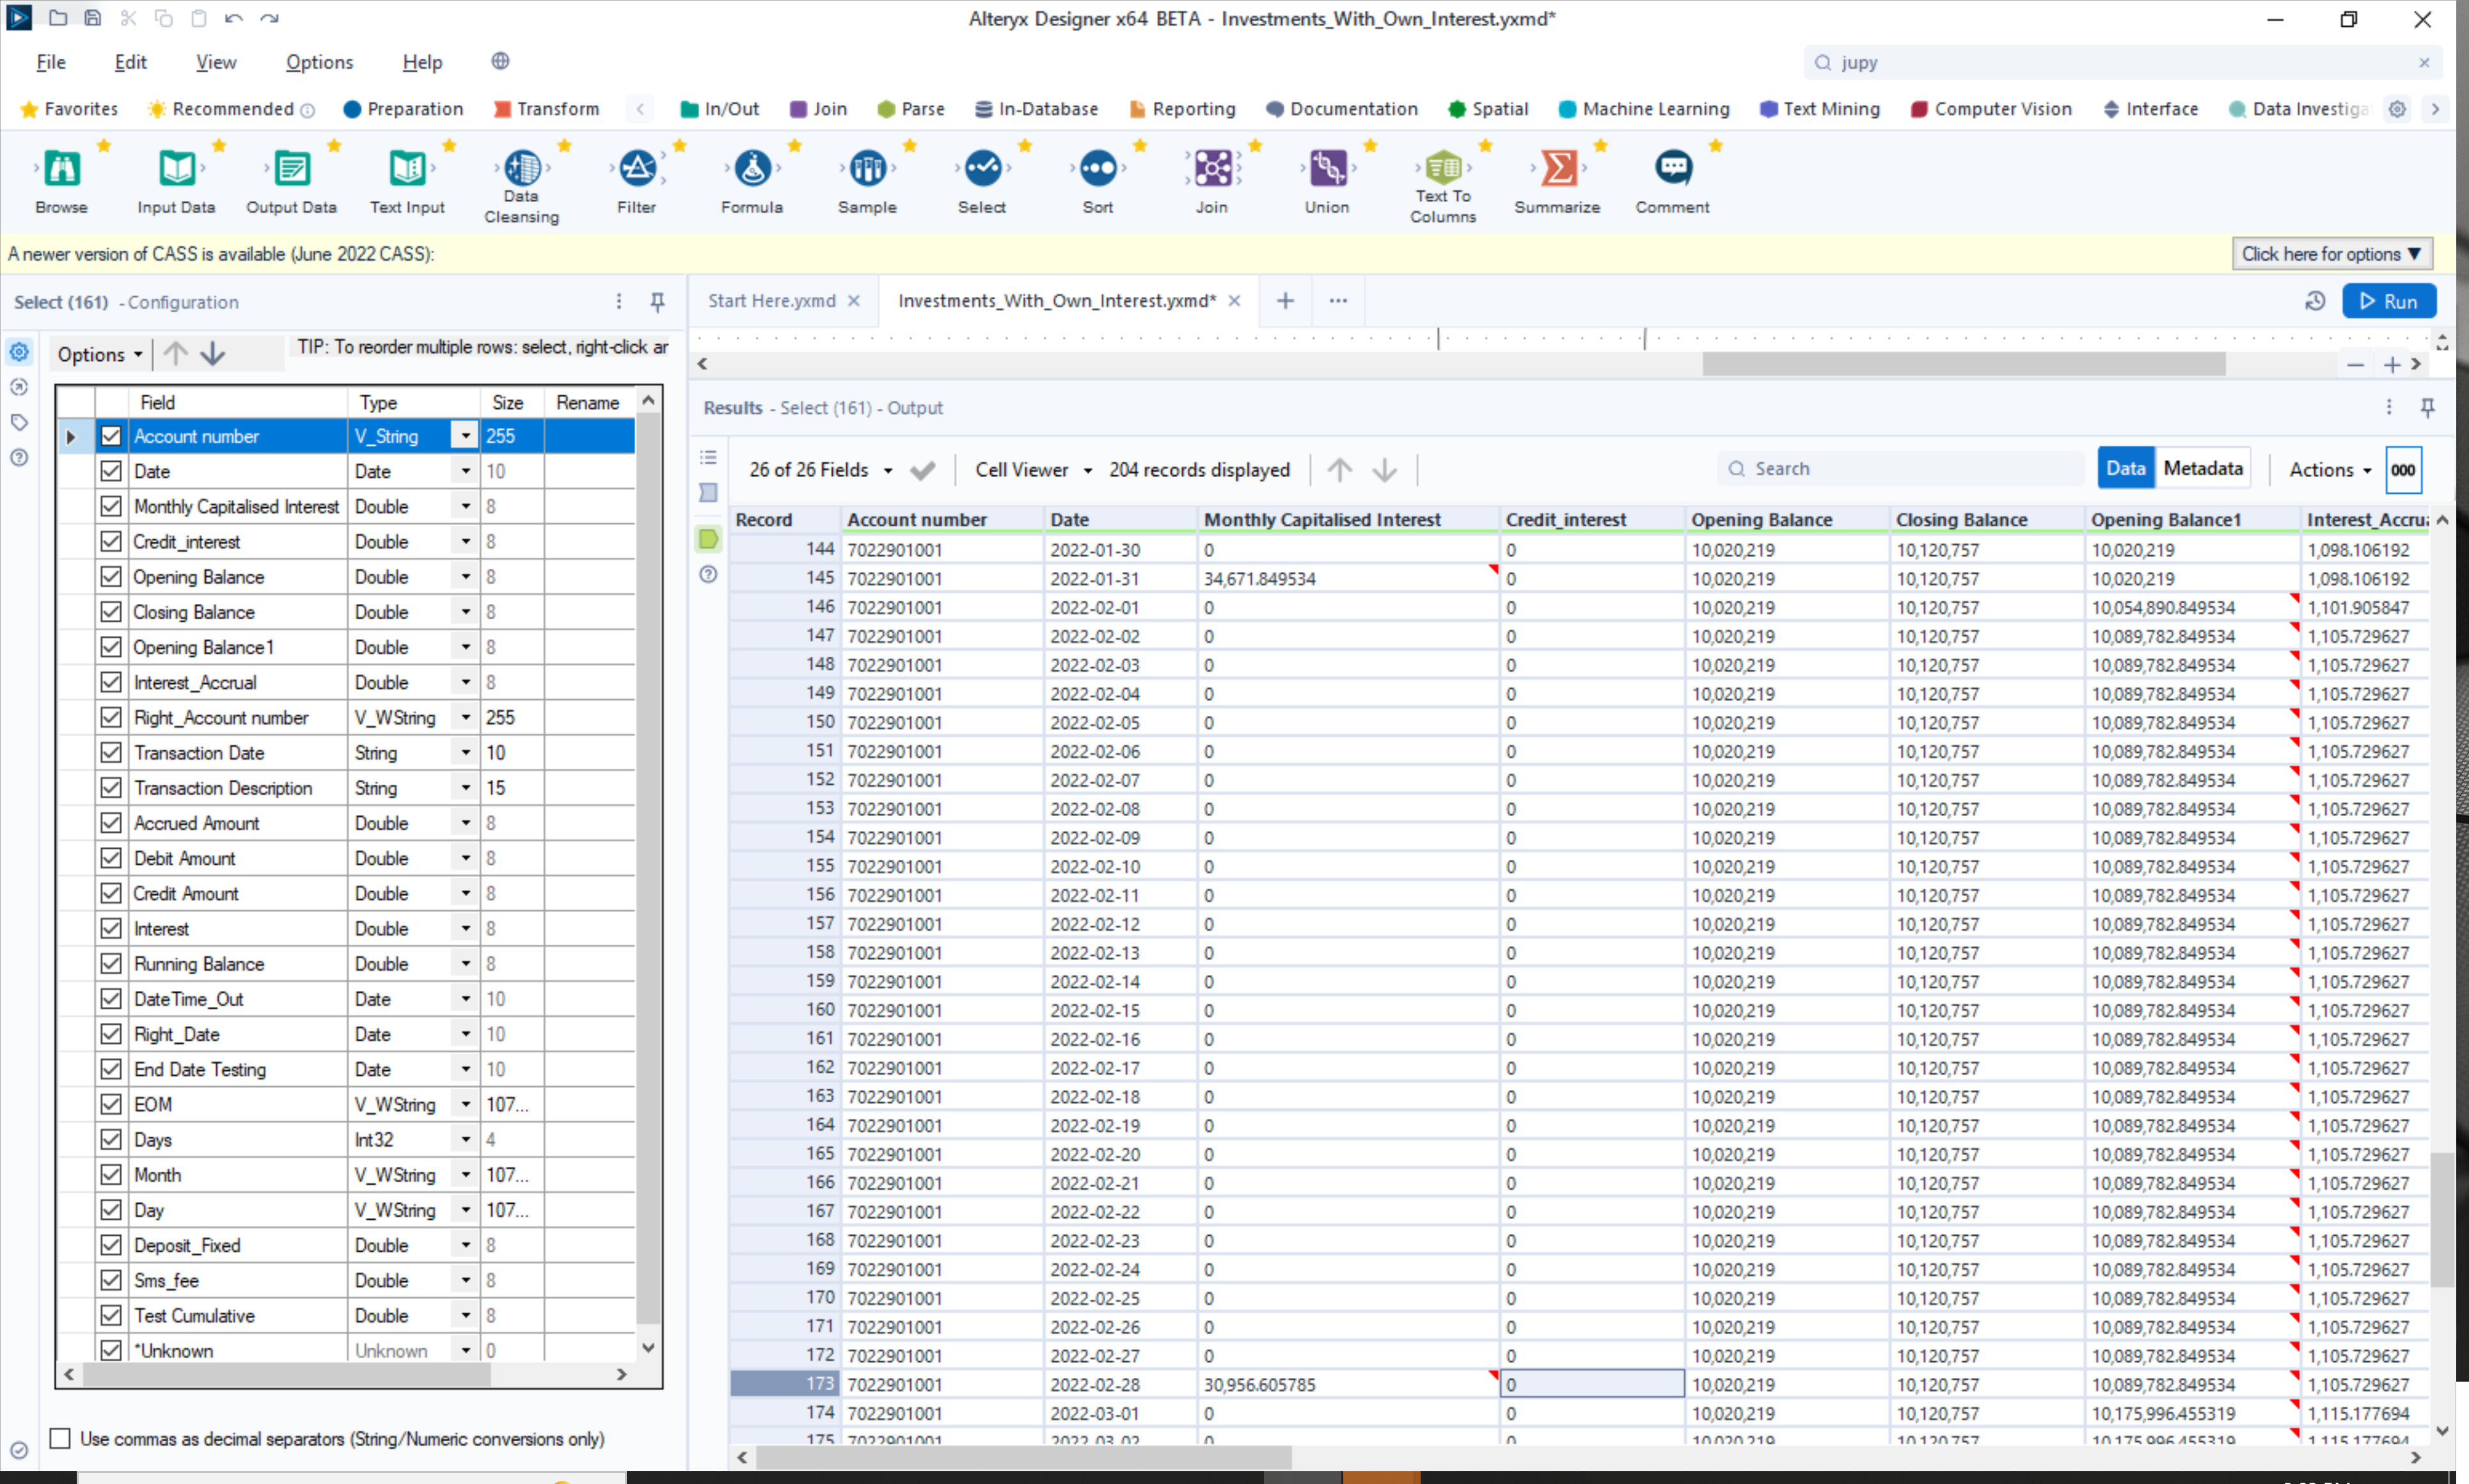Enable Use commas as decimal separators

[x=60, y=1439]
